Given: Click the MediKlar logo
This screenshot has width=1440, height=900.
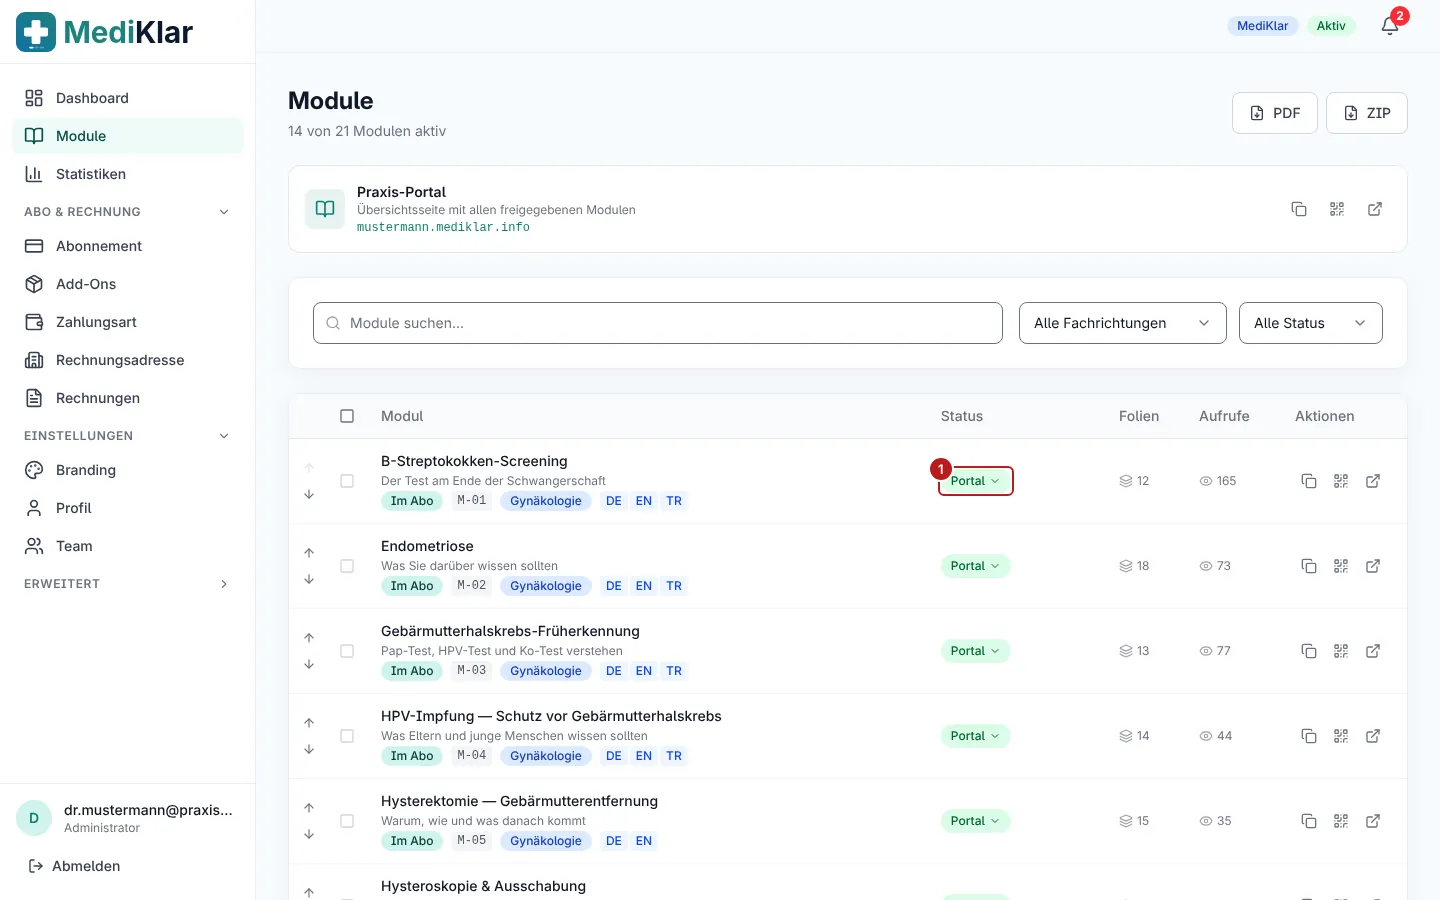Looking at the screenshot, I should click(105, 32).
